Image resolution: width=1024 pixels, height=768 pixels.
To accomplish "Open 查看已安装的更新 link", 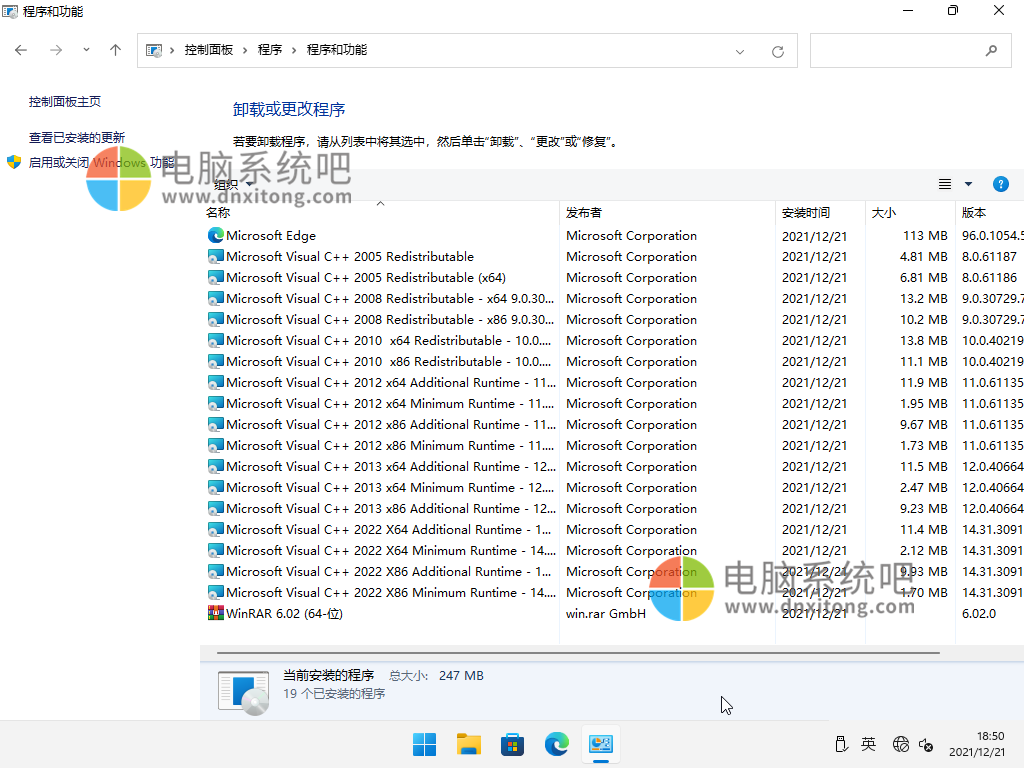I will pos(76,137).
